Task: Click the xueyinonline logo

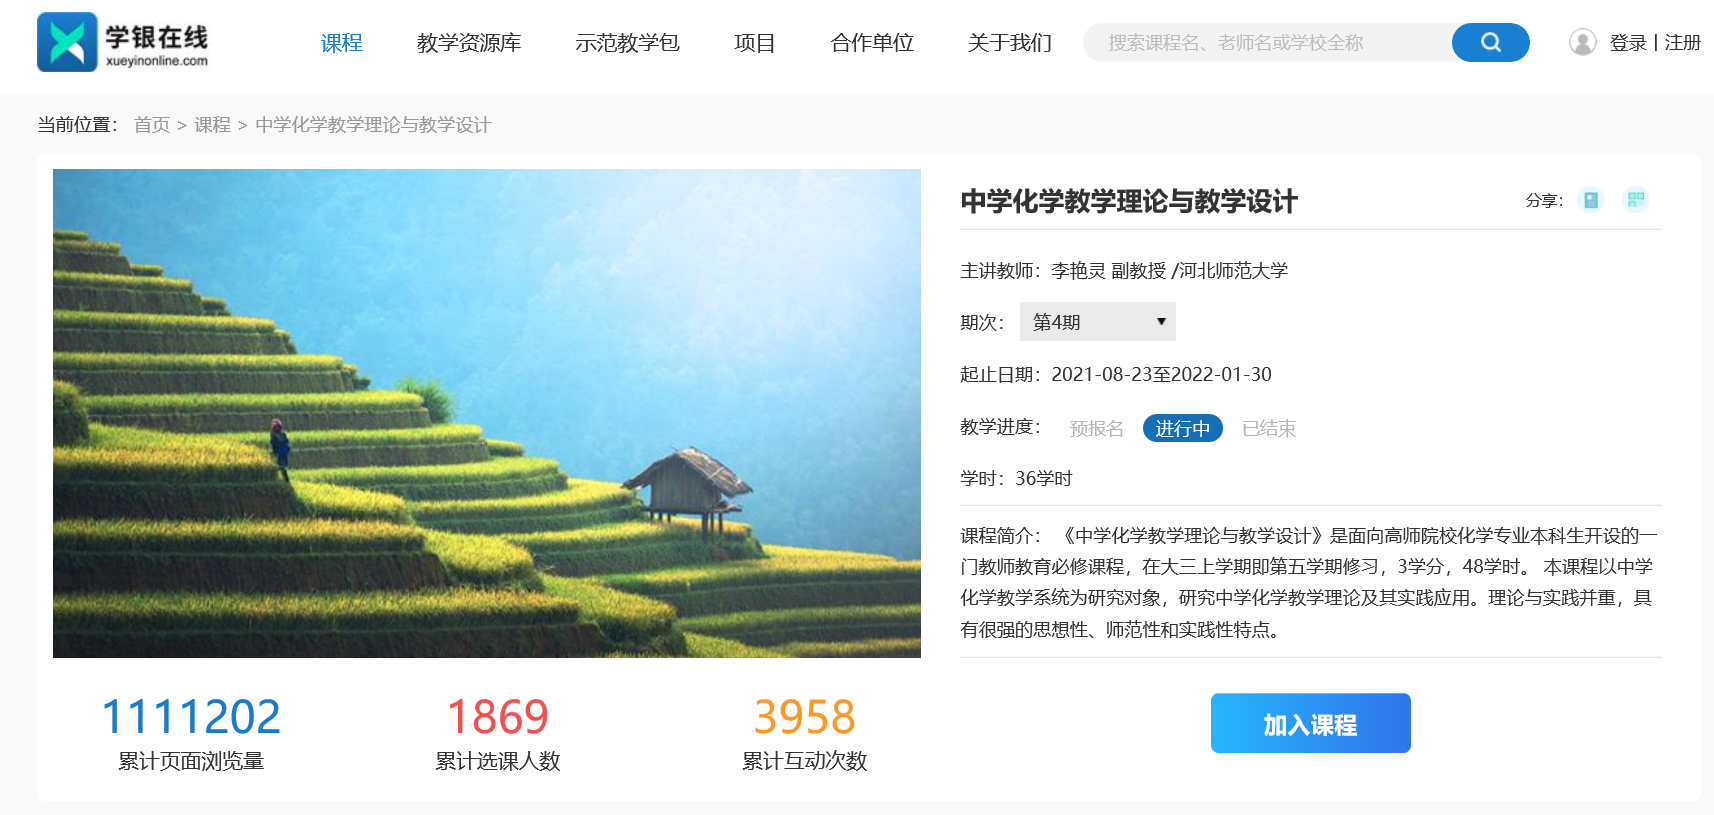Action: [122, 42]
